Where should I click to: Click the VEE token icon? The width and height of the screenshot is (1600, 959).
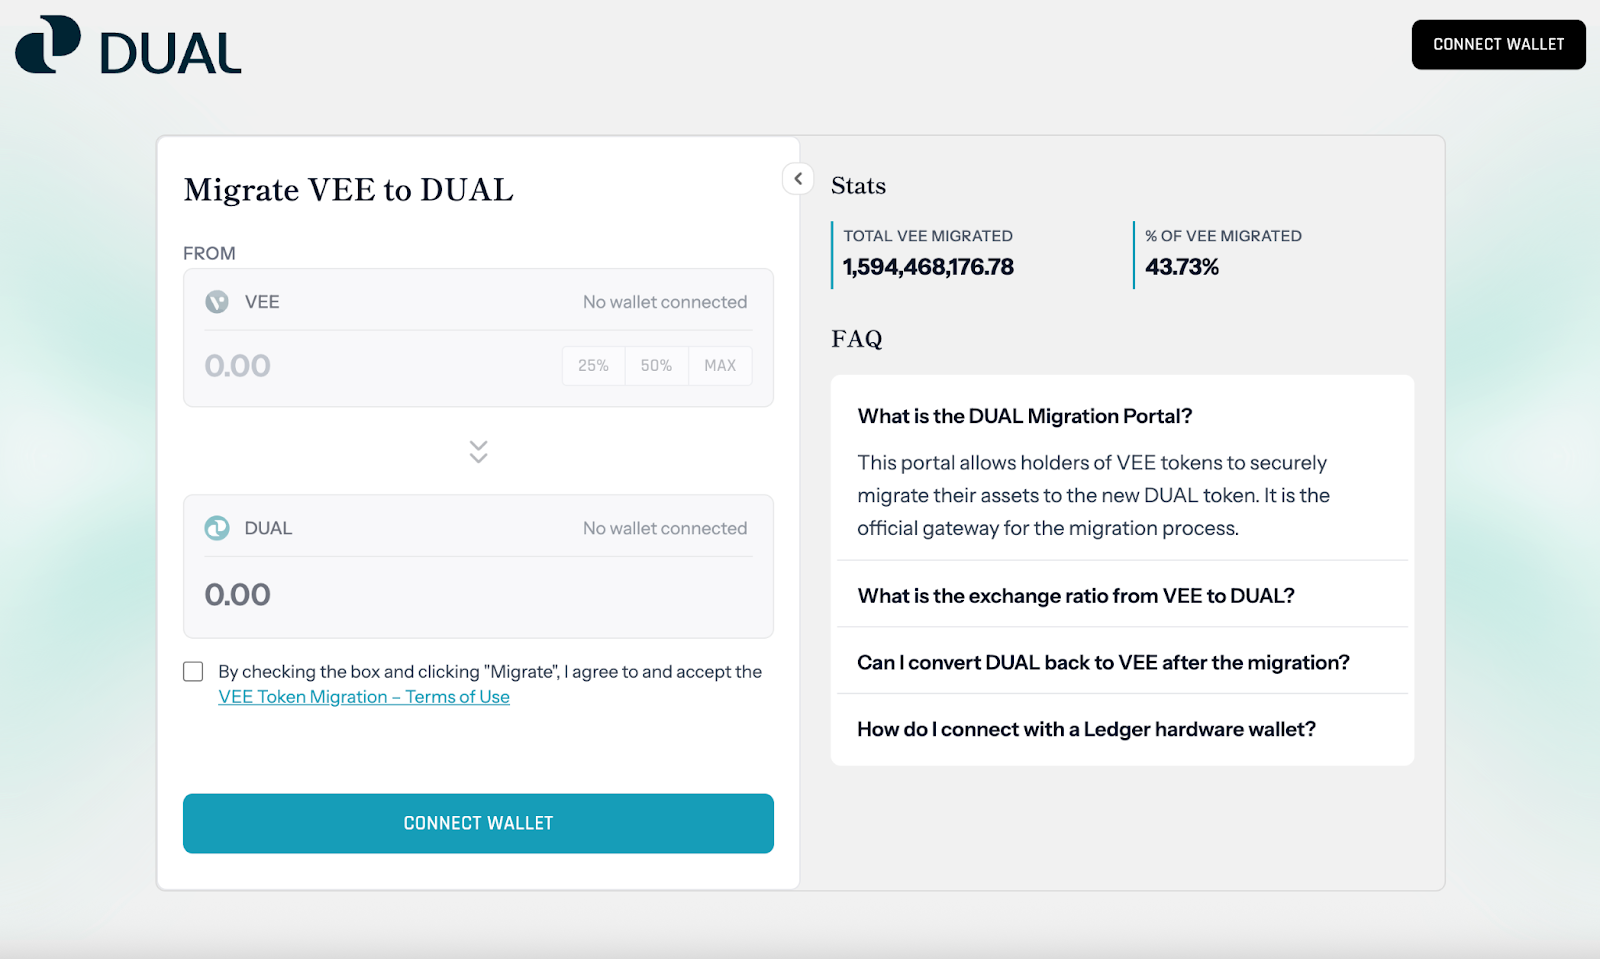217,302
